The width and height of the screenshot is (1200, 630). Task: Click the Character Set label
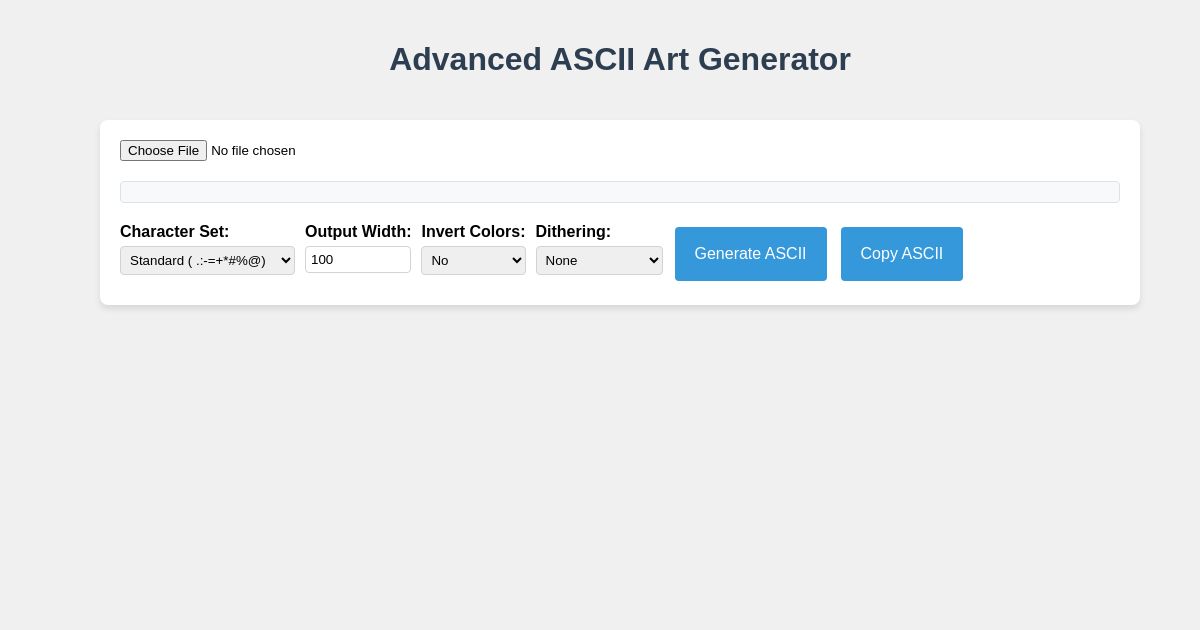(x=175, y=231)
